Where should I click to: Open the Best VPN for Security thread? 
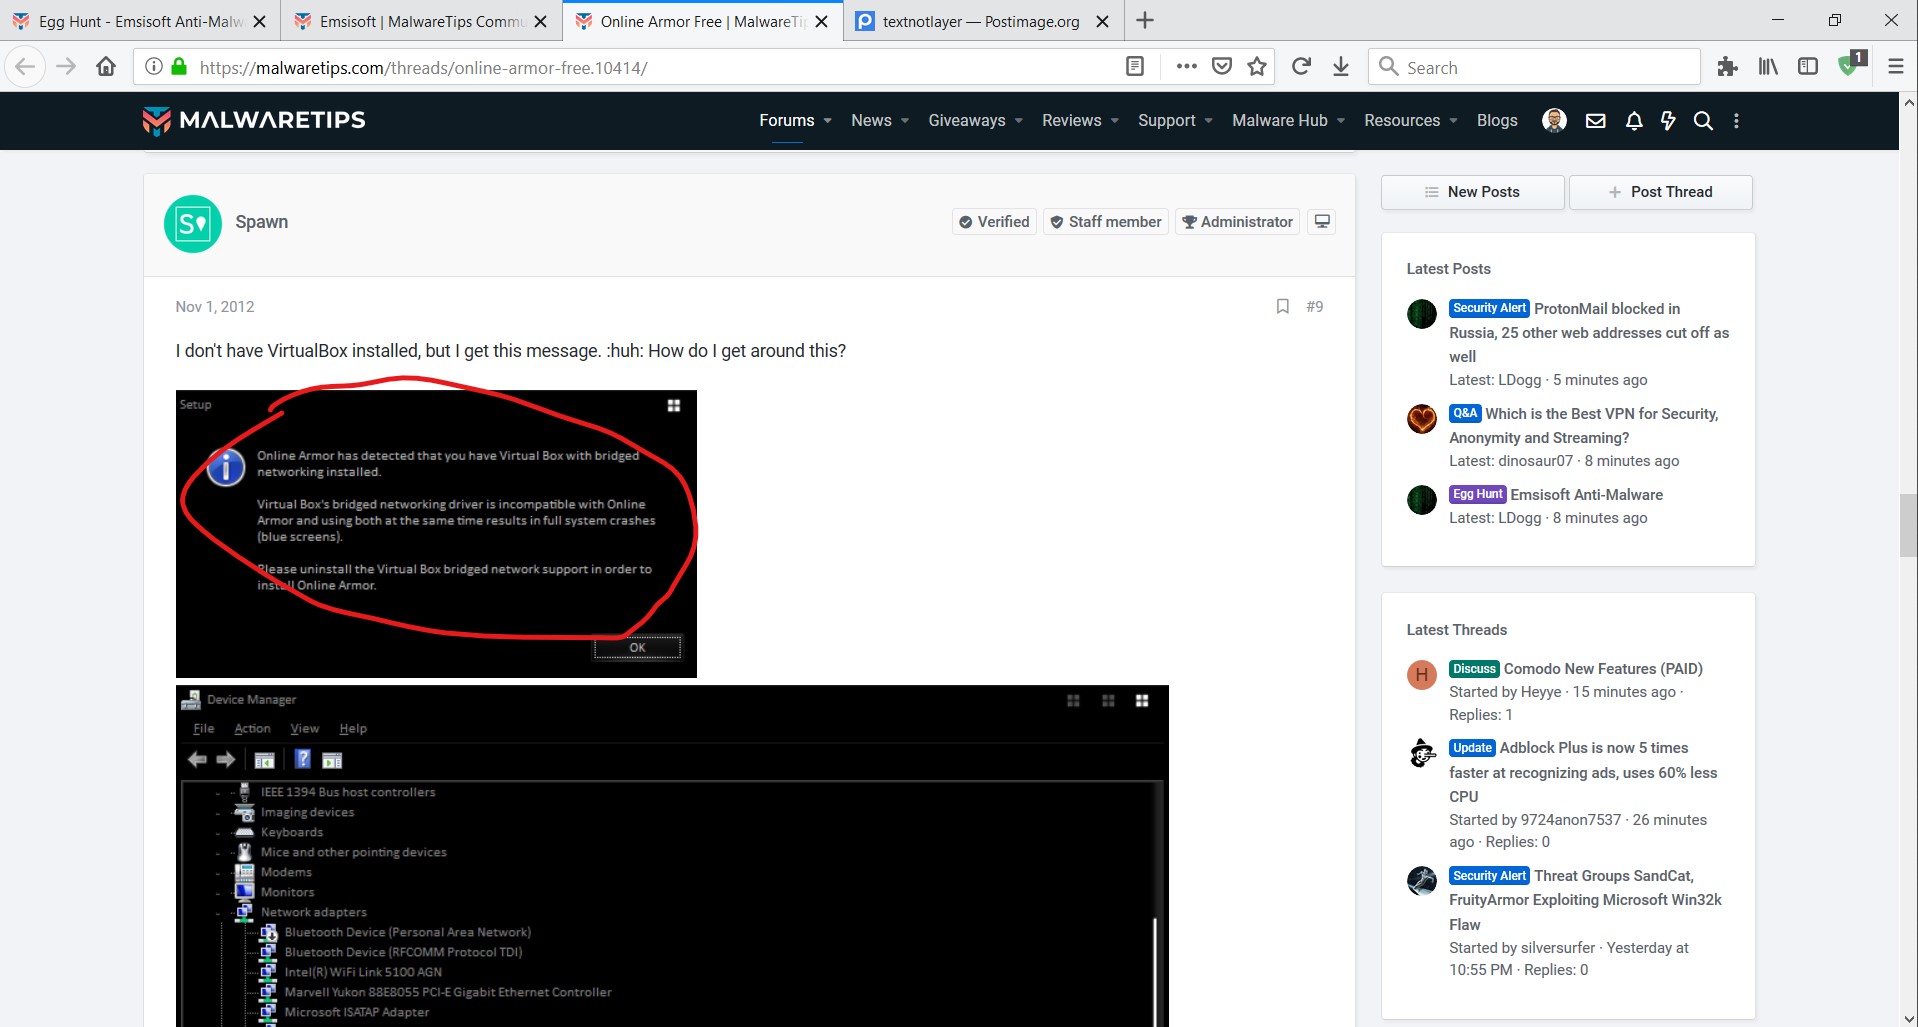[x=1584, y=426]
